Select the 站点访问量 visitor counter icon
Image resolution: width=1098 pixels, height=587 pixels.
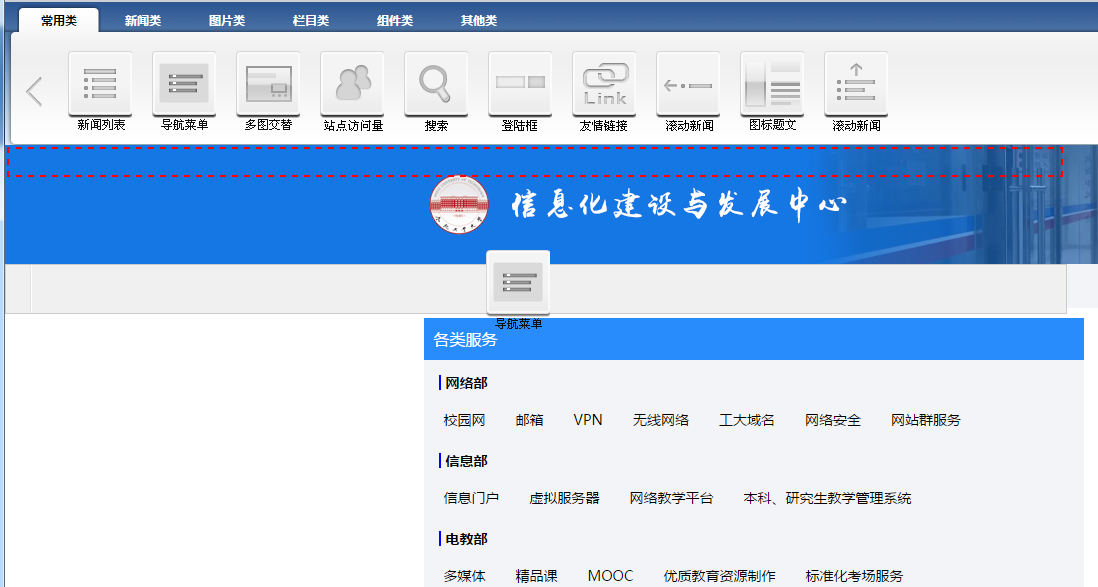(352, 84)
